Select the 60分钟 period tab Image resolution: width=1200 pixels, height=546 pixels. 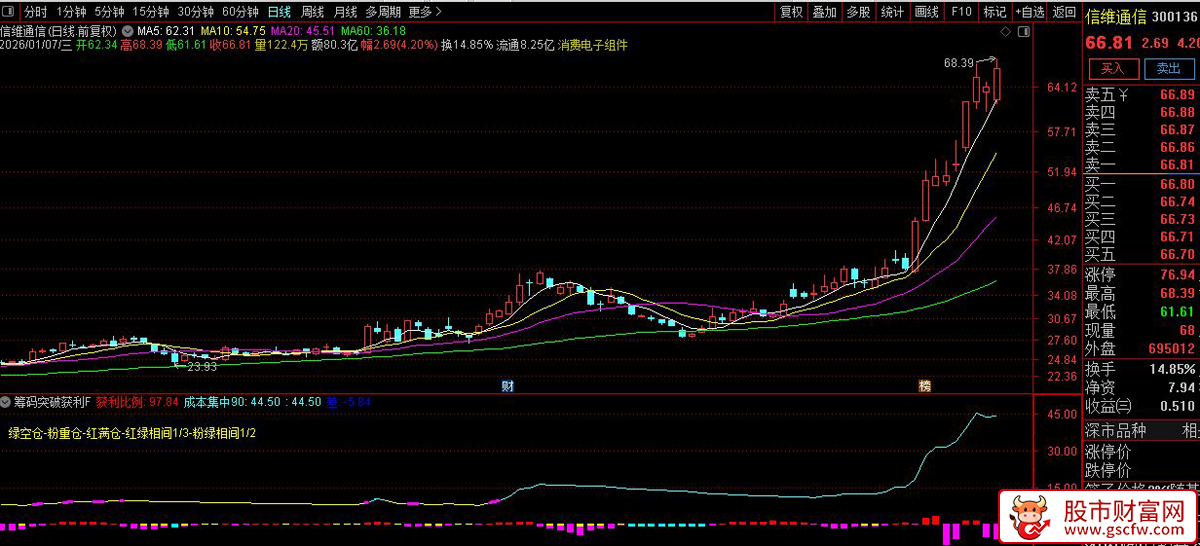(x=239, y=12)
